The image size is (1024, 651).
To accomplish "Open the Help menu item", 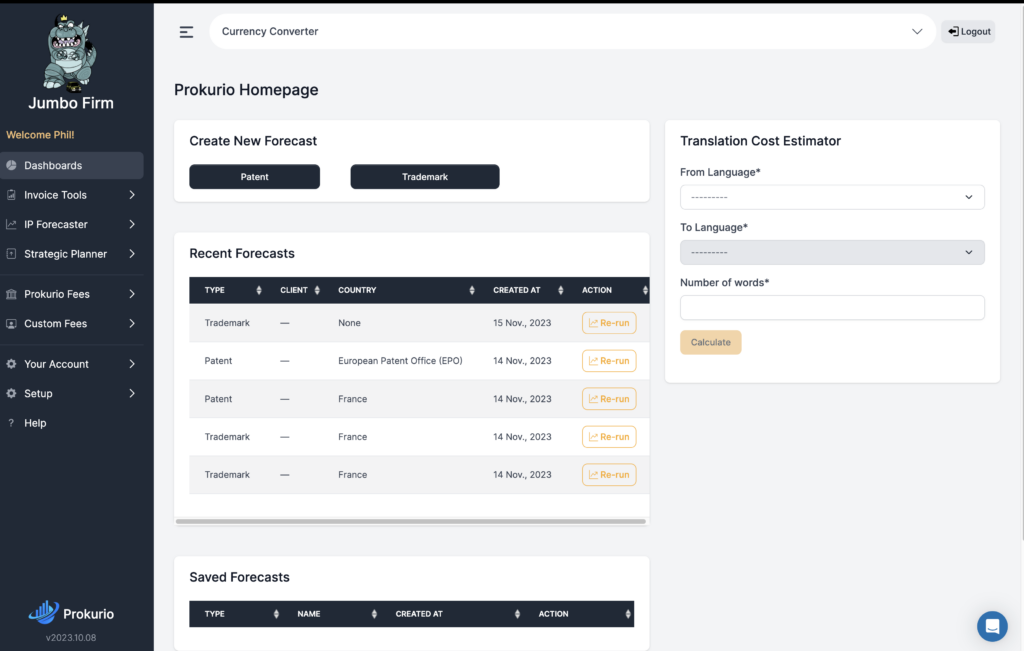I will click(72, 422).
